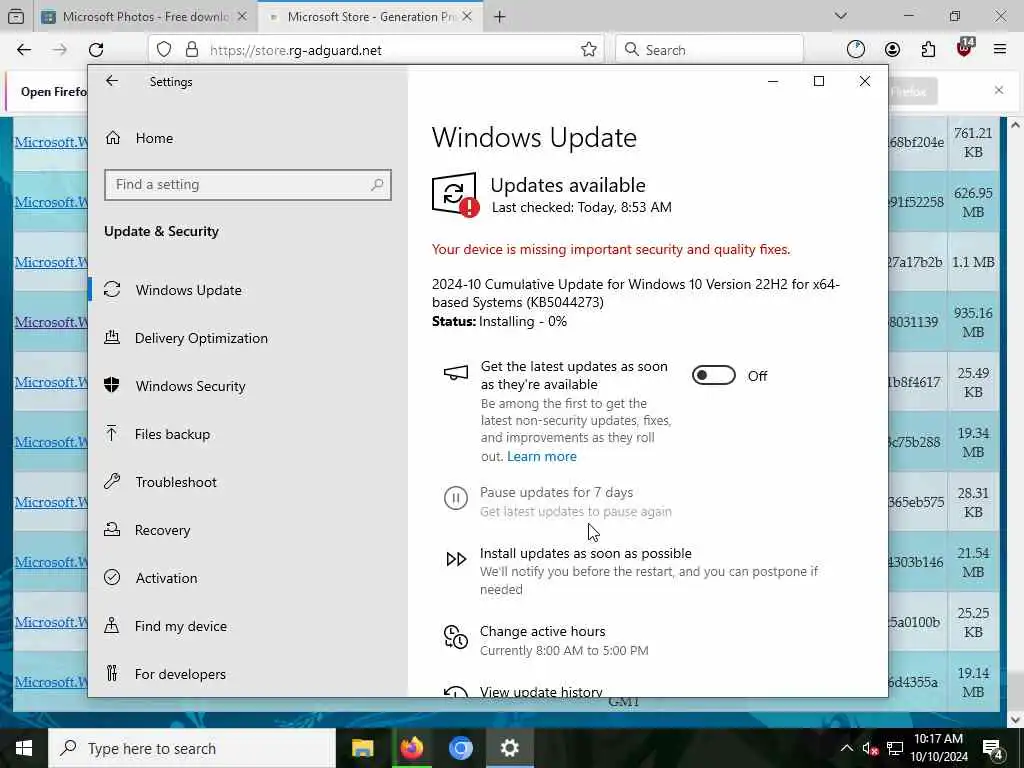Click the 935.16 MB size cell
This screenshot has height=768, width=1024.
973,323
